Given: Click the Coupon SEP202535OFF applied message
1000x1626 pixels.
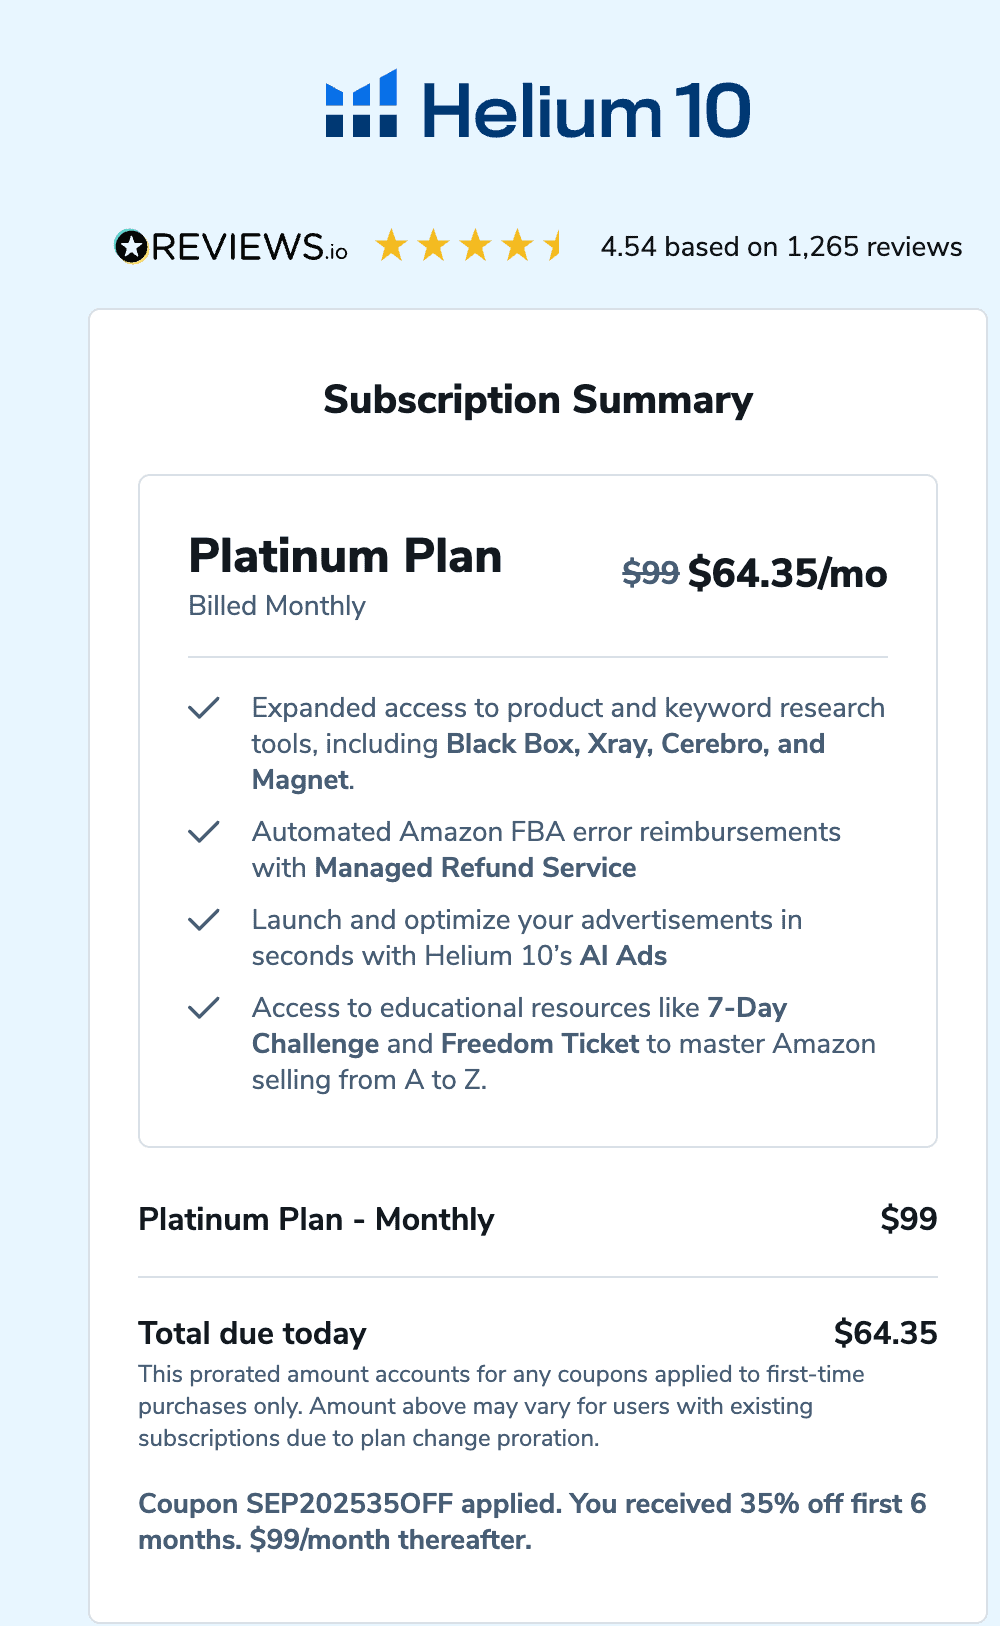Looking at the screenshot, I should click(532, 1521).
